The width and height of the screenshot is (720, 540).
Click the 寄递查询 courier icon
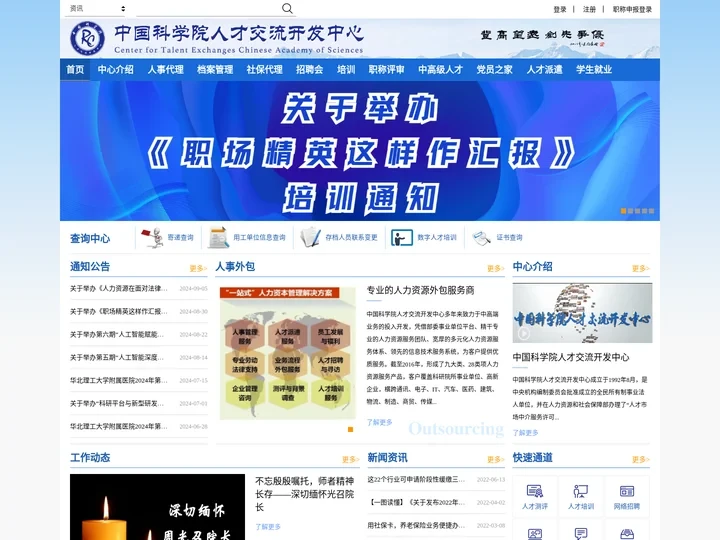coord(152,237)
